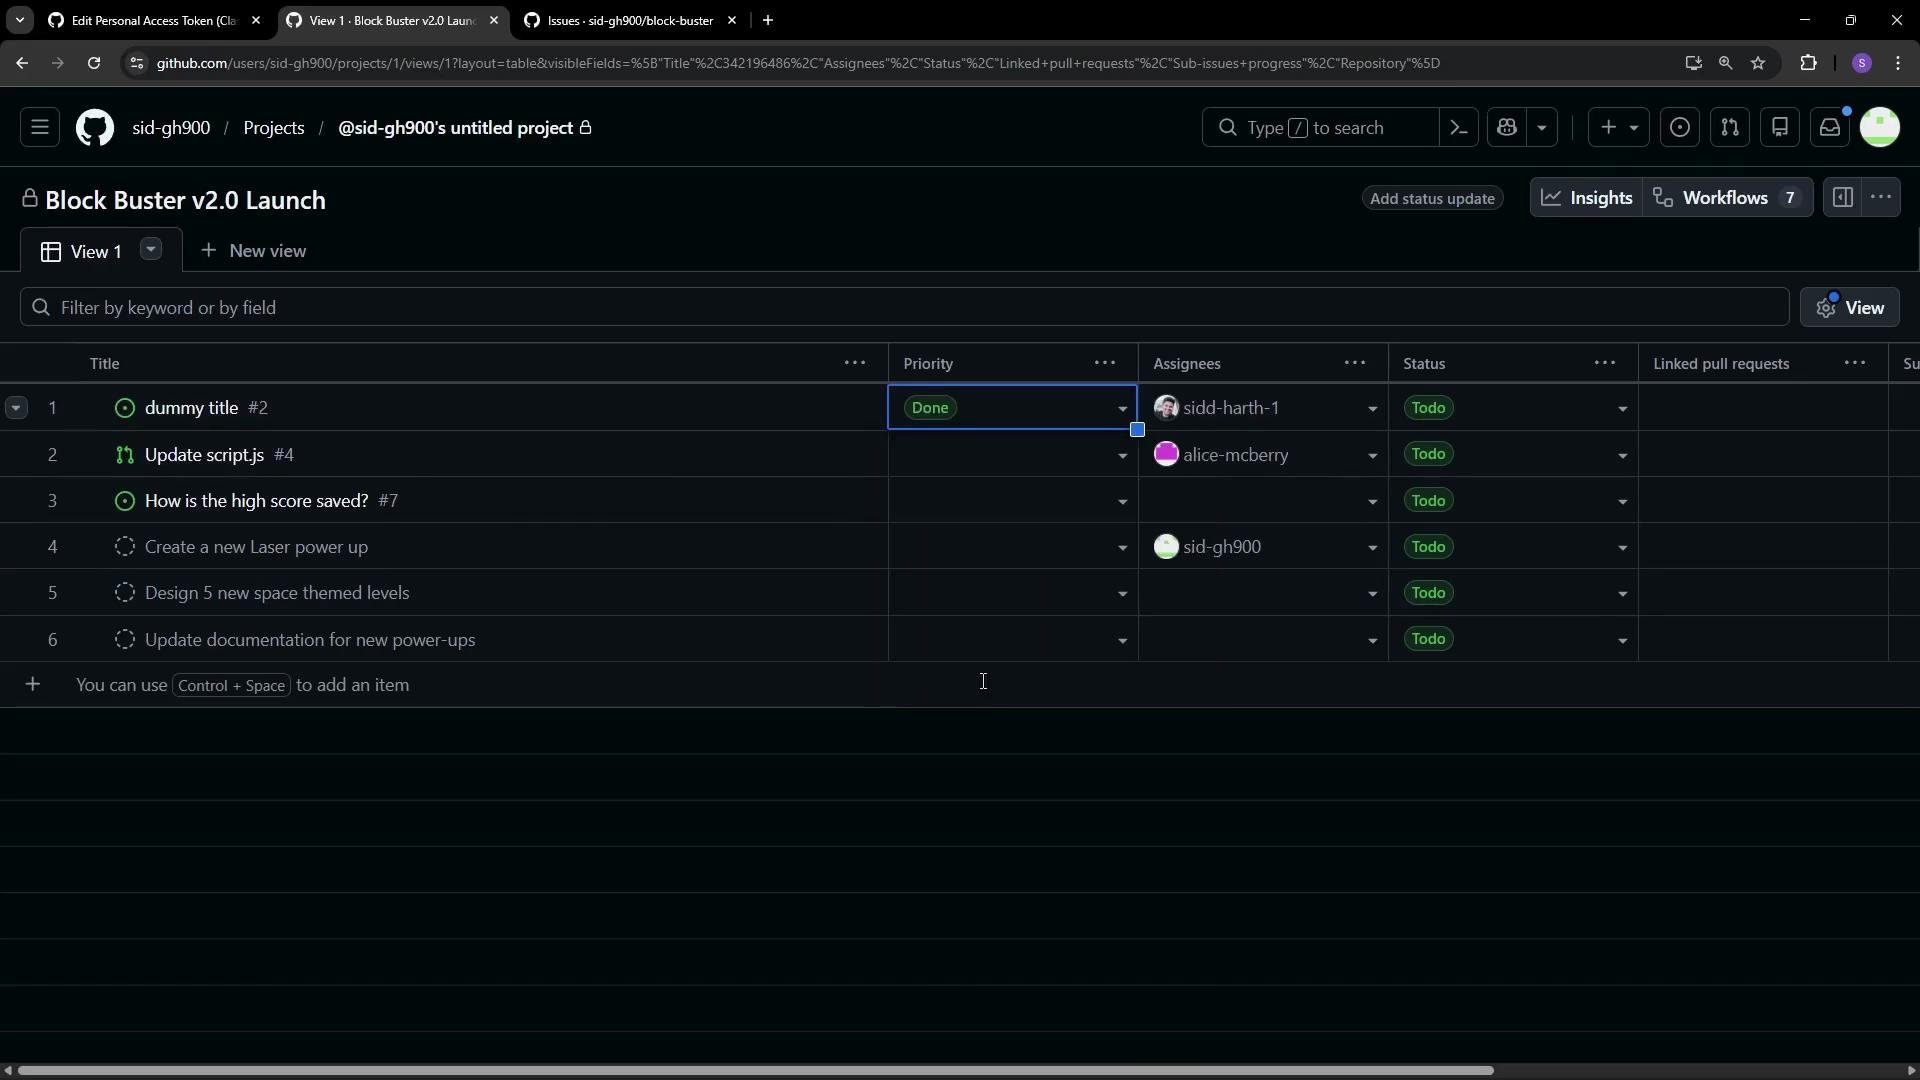The image size is (1920, 1080).
Task: Open the Issues icon in header
Action: [x=1680, y=128]
